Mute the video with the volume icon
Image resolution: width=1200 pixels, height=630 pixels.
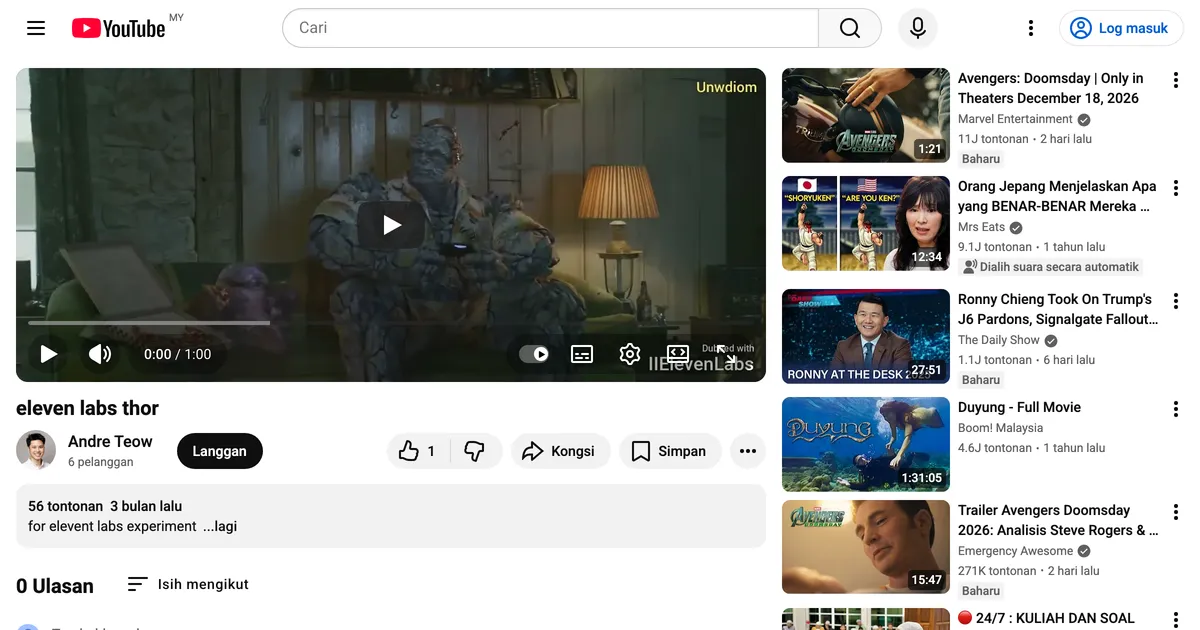point(100,354)
